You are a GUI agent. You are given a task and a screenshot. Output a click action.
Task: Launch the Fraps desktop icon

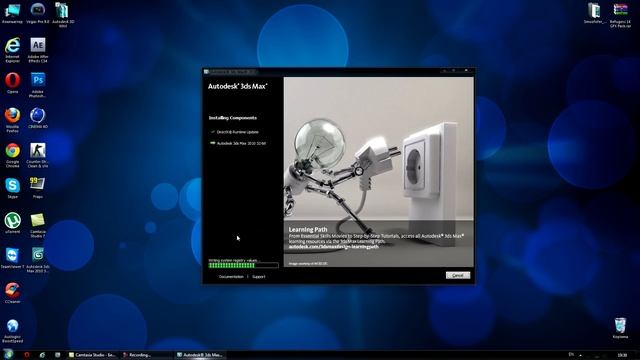(38, 188)
